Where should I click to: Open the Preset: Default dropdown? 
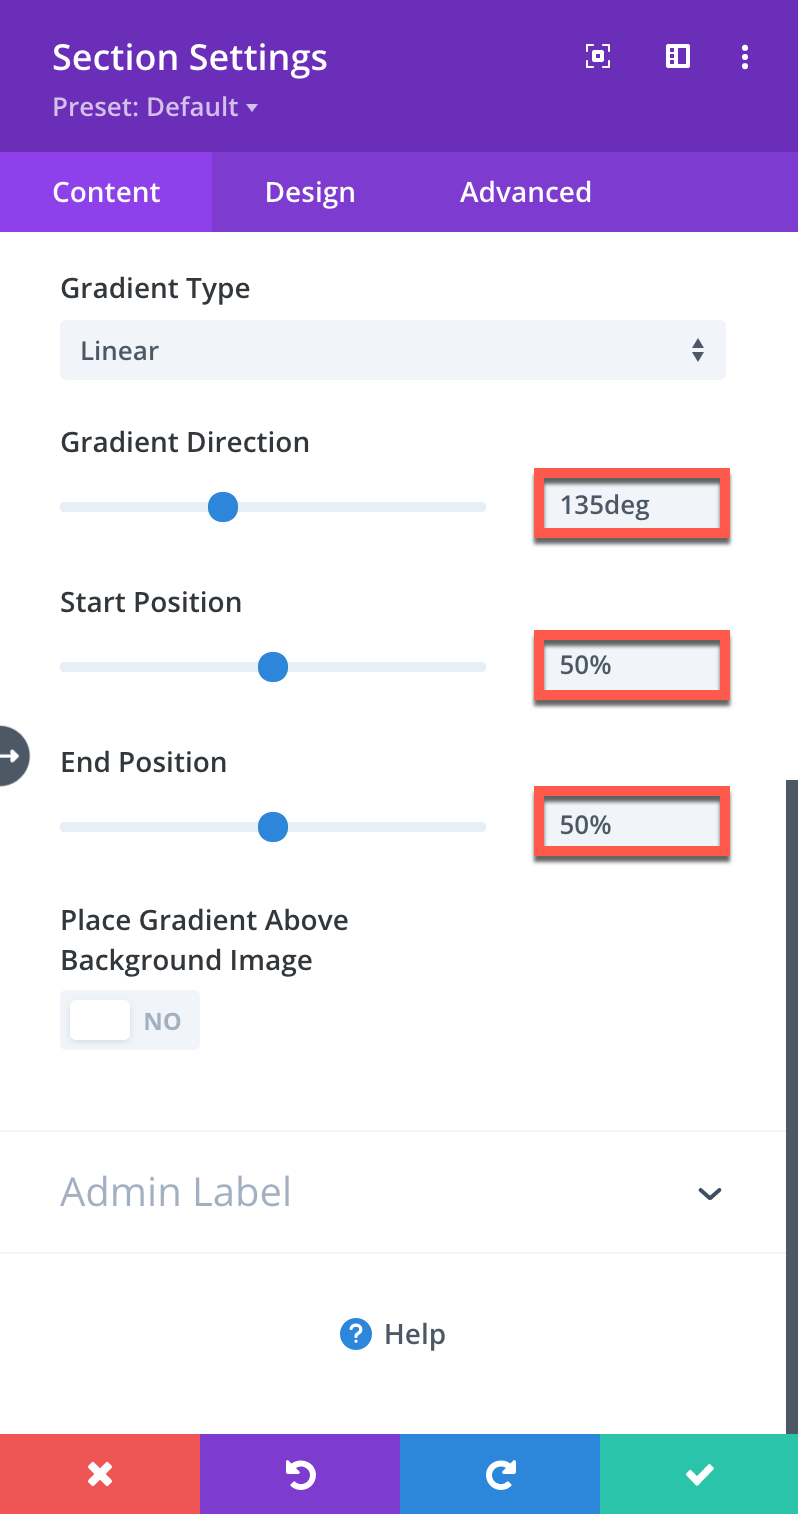click(155, 107)
